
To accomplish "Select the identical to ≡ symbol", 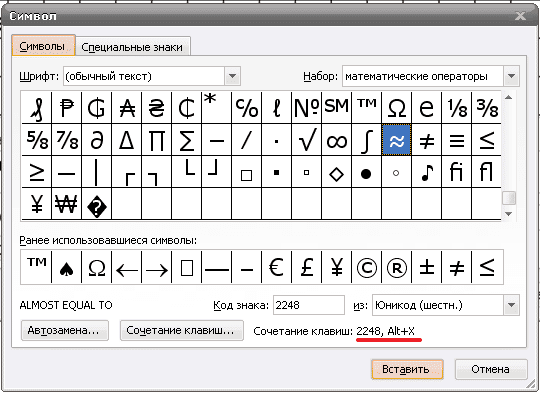I will (x=456, y=140).
